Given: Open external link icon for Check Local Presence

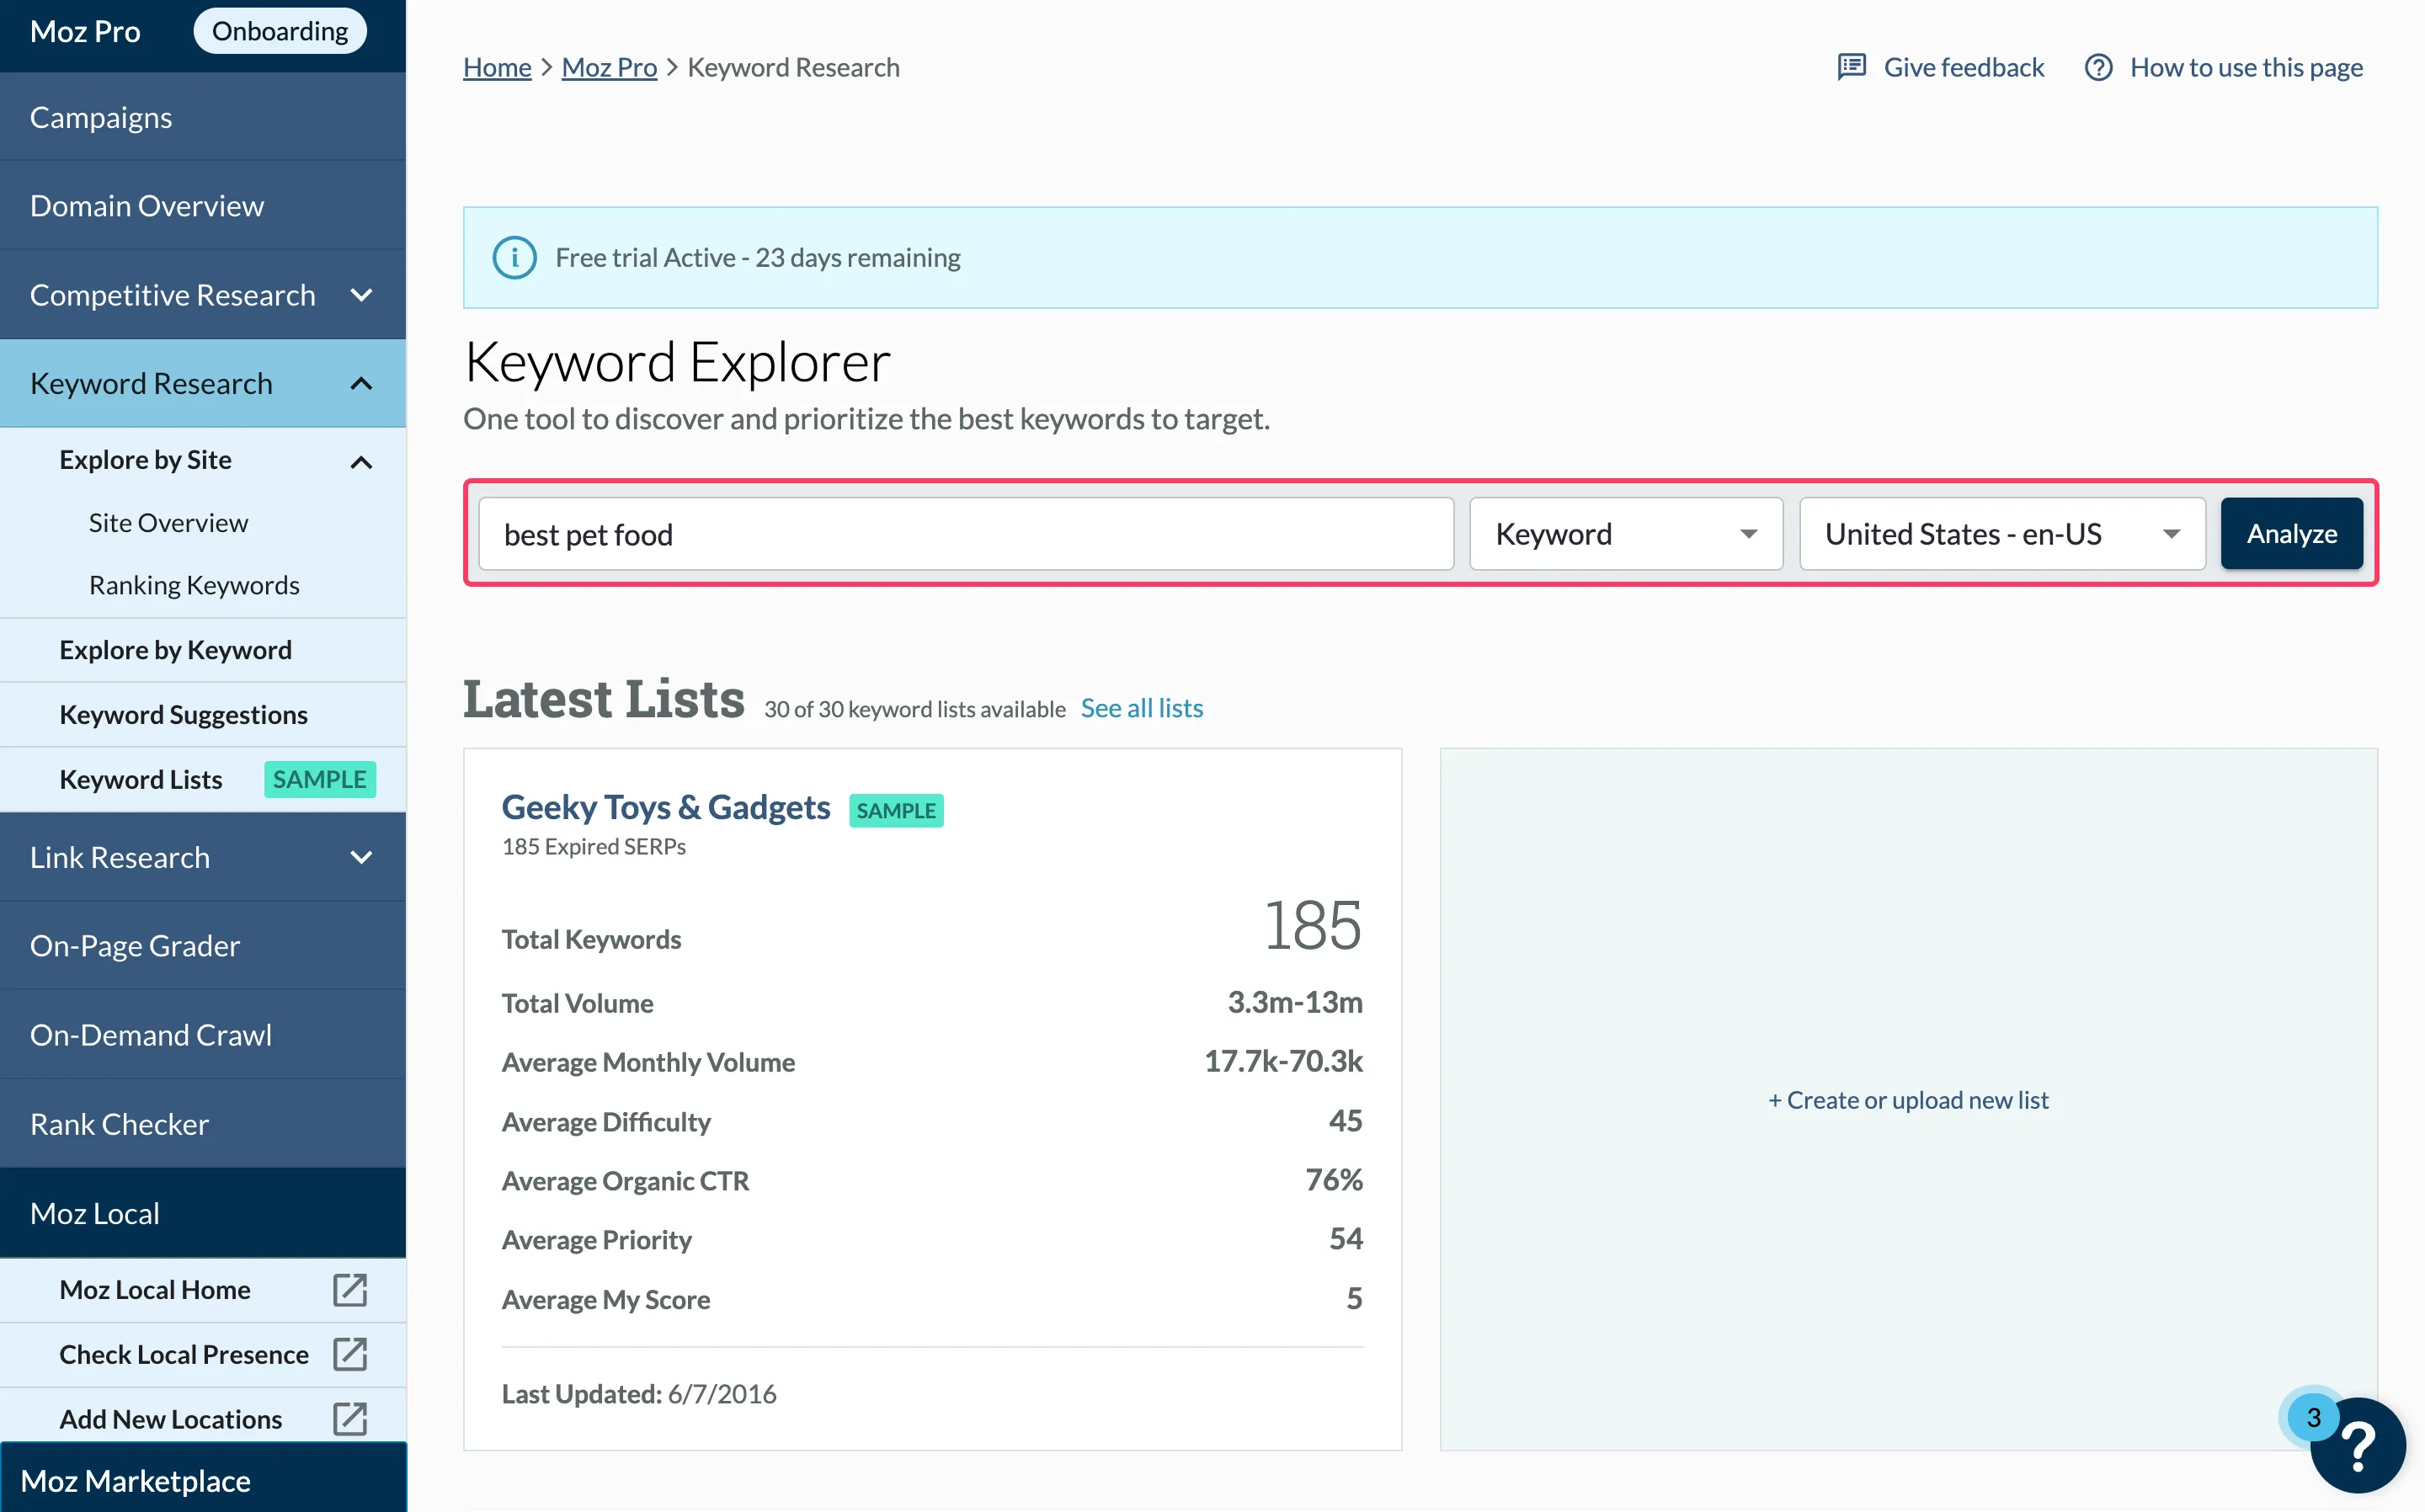Looking at the screenshot, I should [x=350, y=1354].
